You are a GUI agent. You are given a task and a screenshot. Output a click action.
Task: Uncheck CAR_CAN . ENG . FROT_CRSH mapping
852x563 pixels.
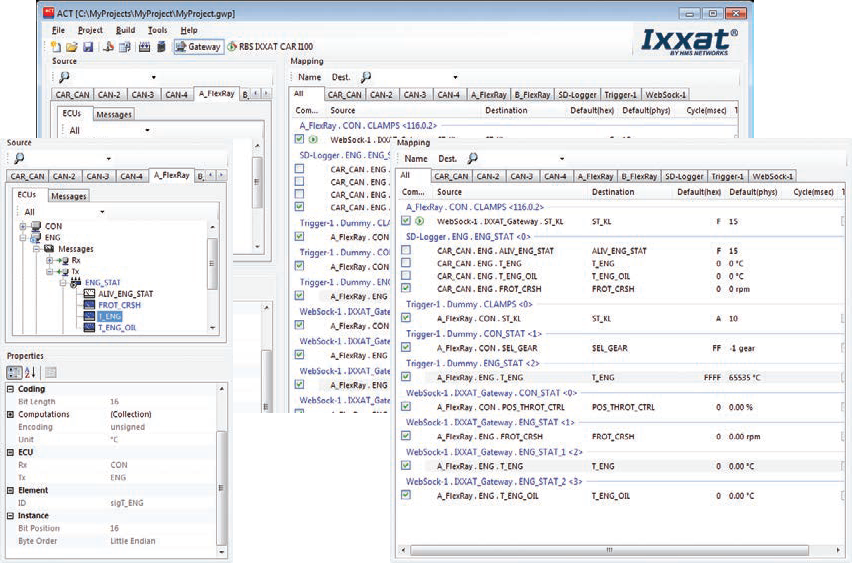(406, 288)
